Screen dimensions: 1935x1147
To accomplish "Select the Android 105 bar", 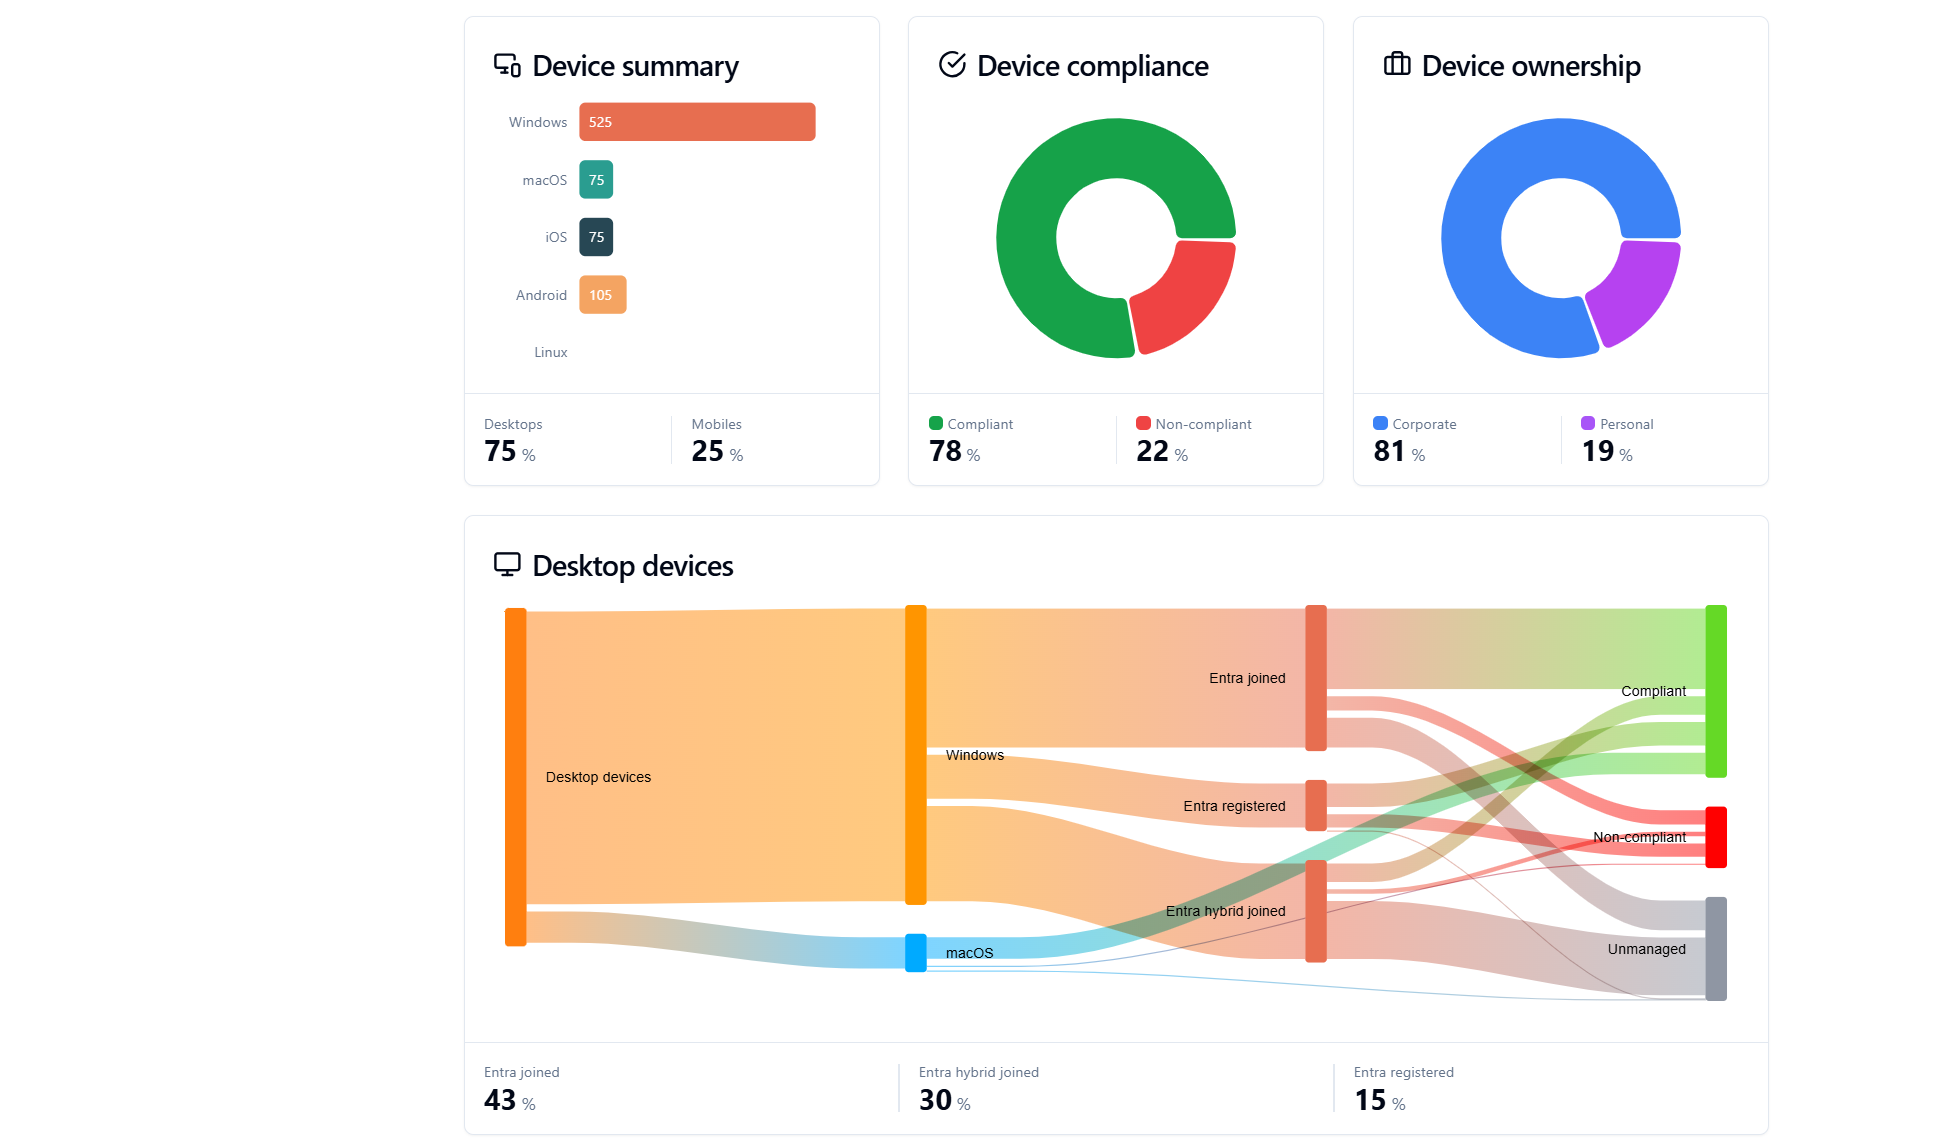I will pos(602,295).
